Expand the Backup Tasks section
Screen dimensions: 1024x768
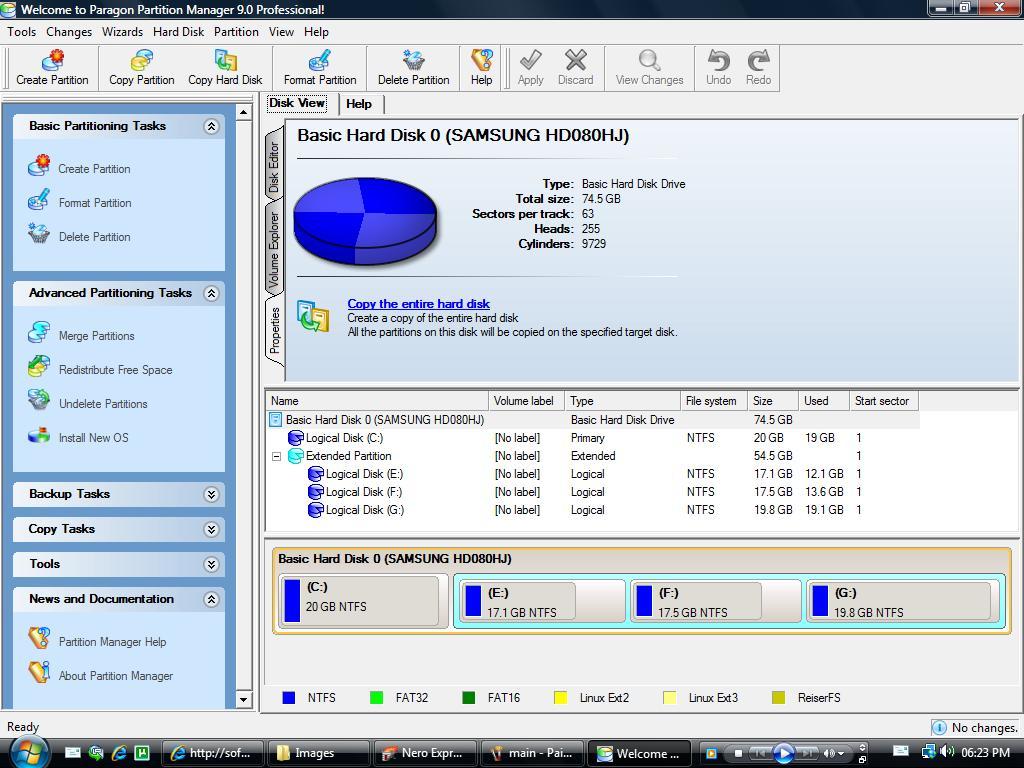tap(211, 494)
